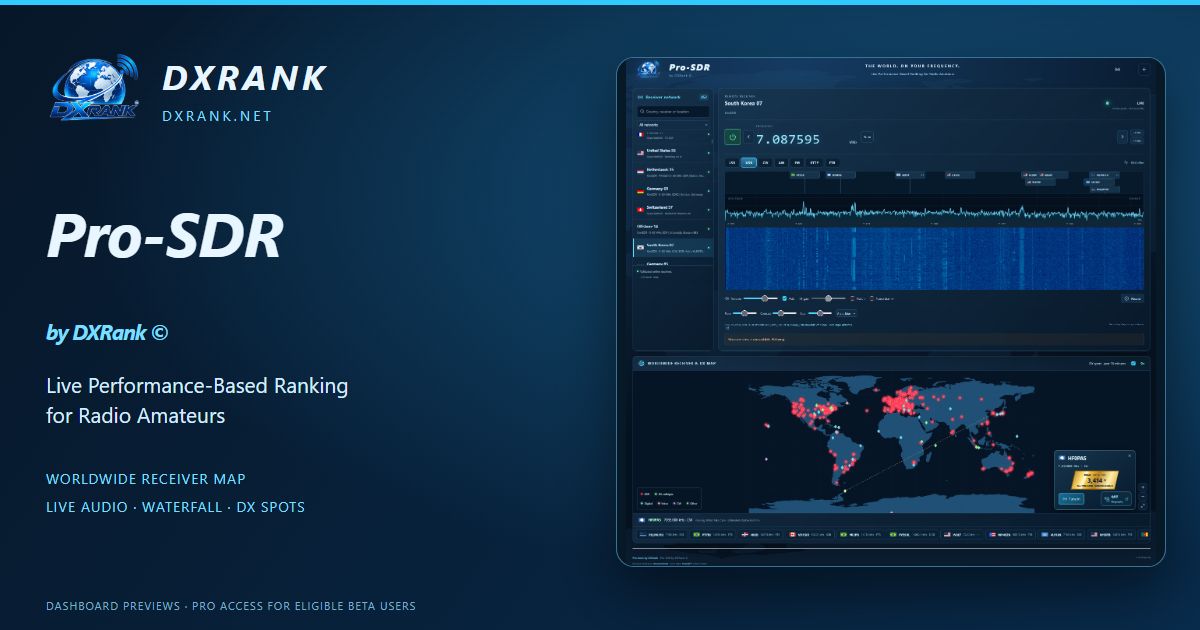1200x630 pixels.
Task: Select the RTTY mode tab
Action: click(815, 162)
